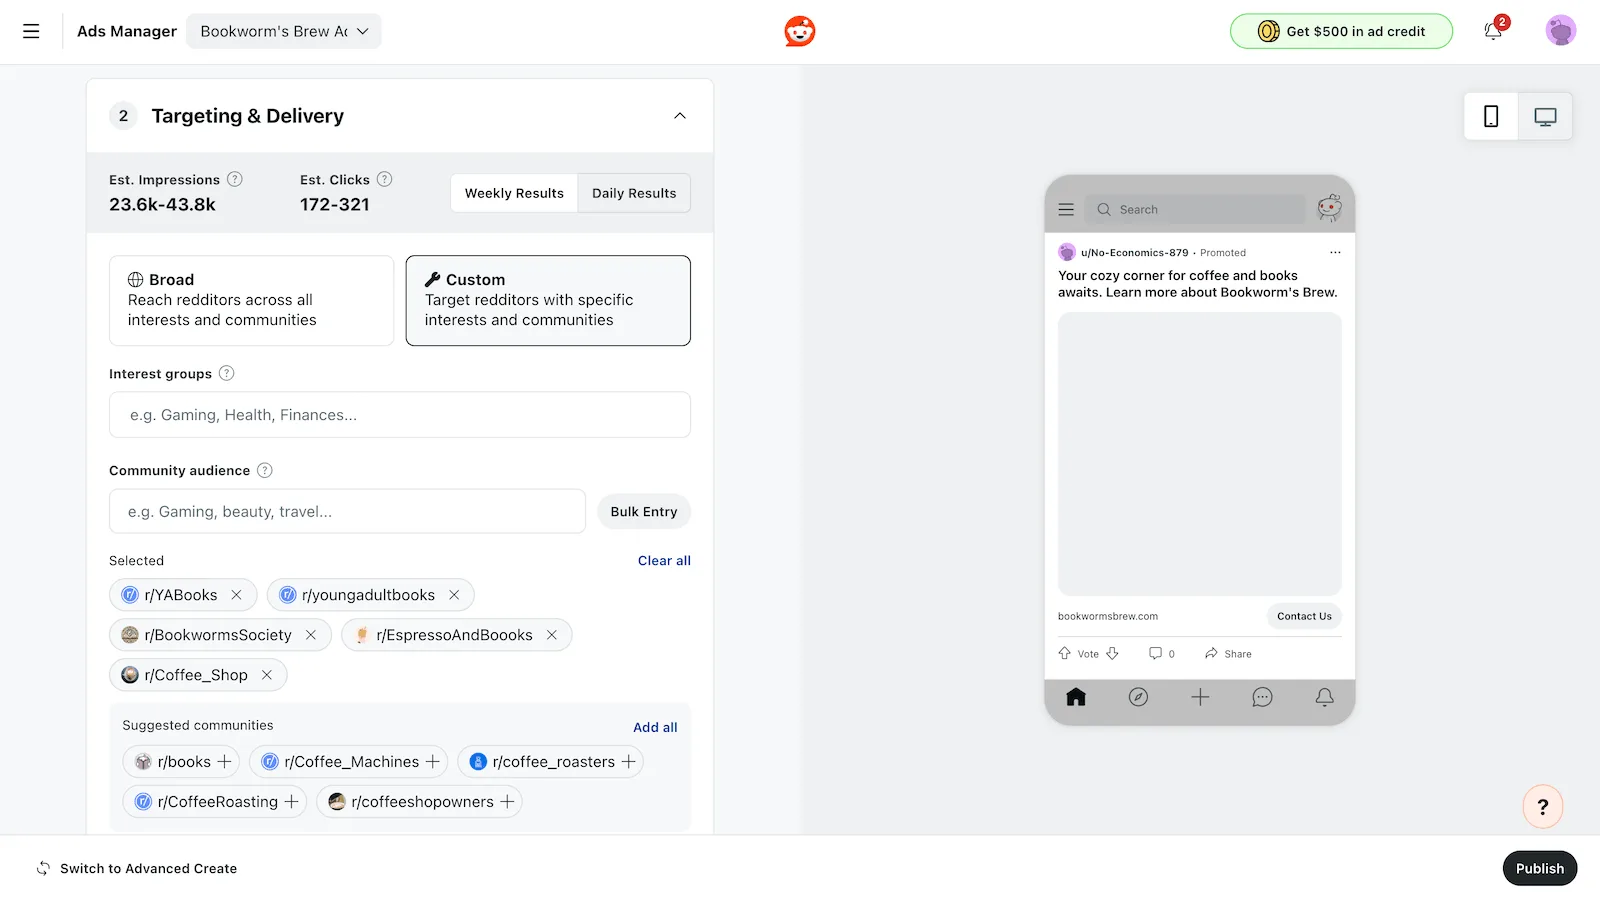Publish the ad campaign

point(1540,869)
